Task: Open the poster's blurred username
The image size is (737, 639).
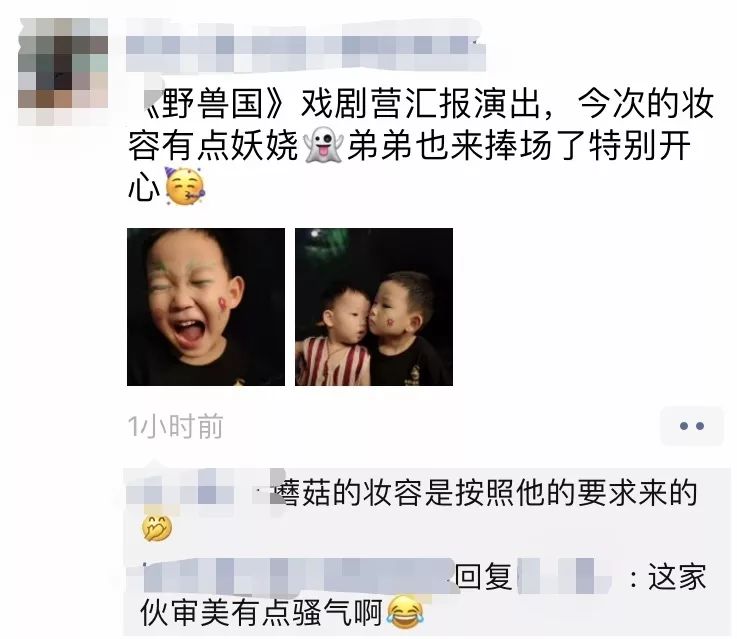Action: click(306, 46)
